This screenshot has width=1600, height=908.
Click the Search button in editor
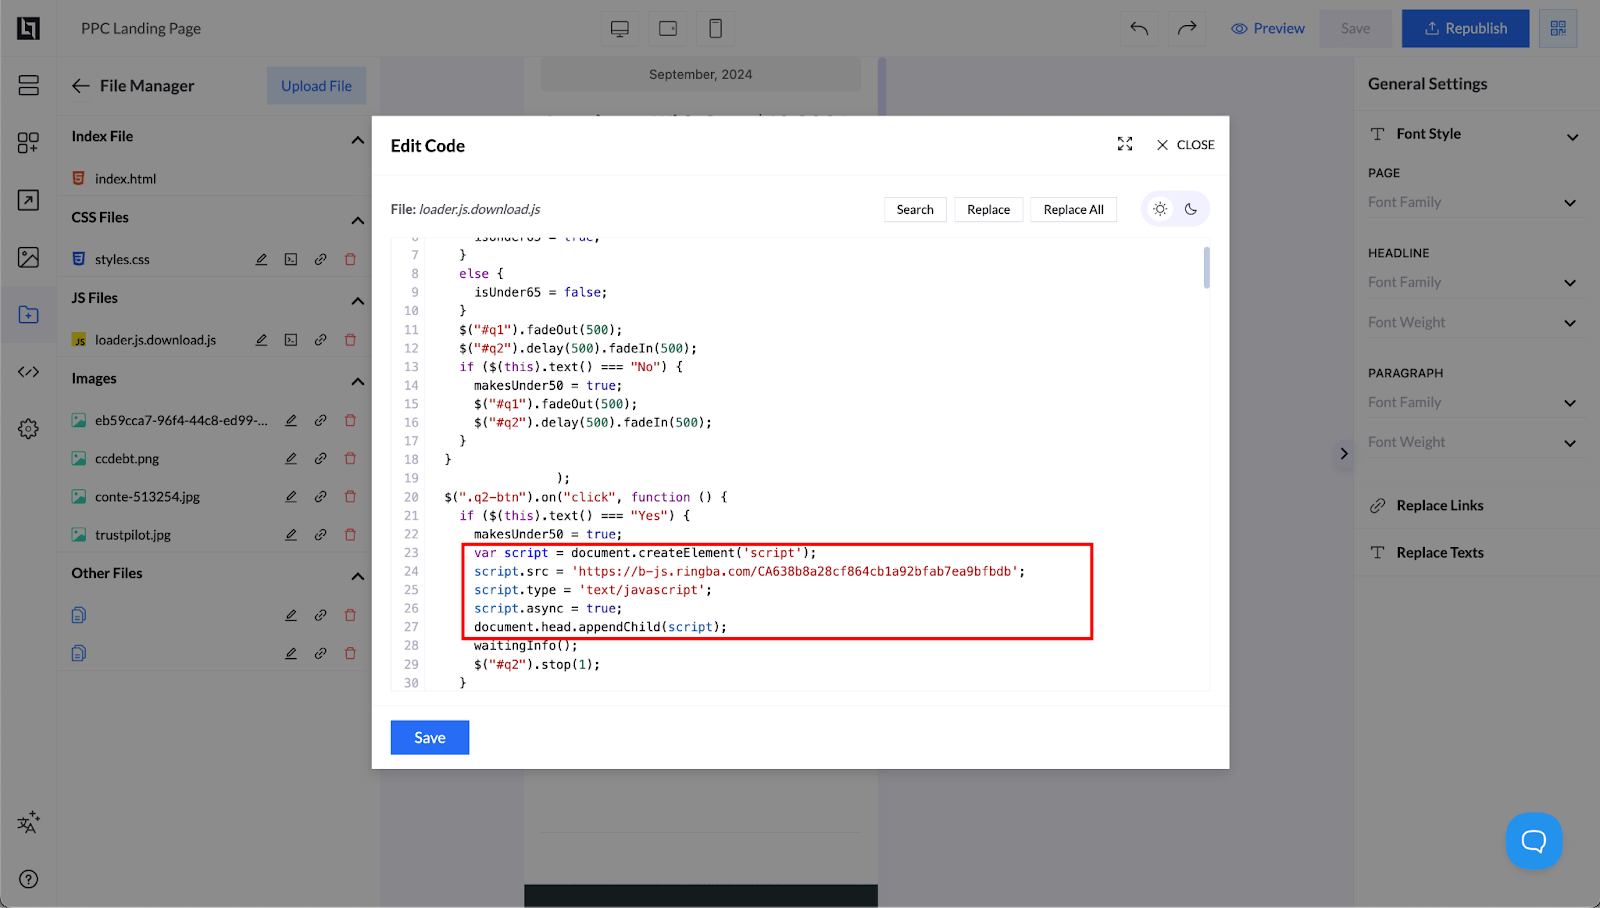click(915, 210)
